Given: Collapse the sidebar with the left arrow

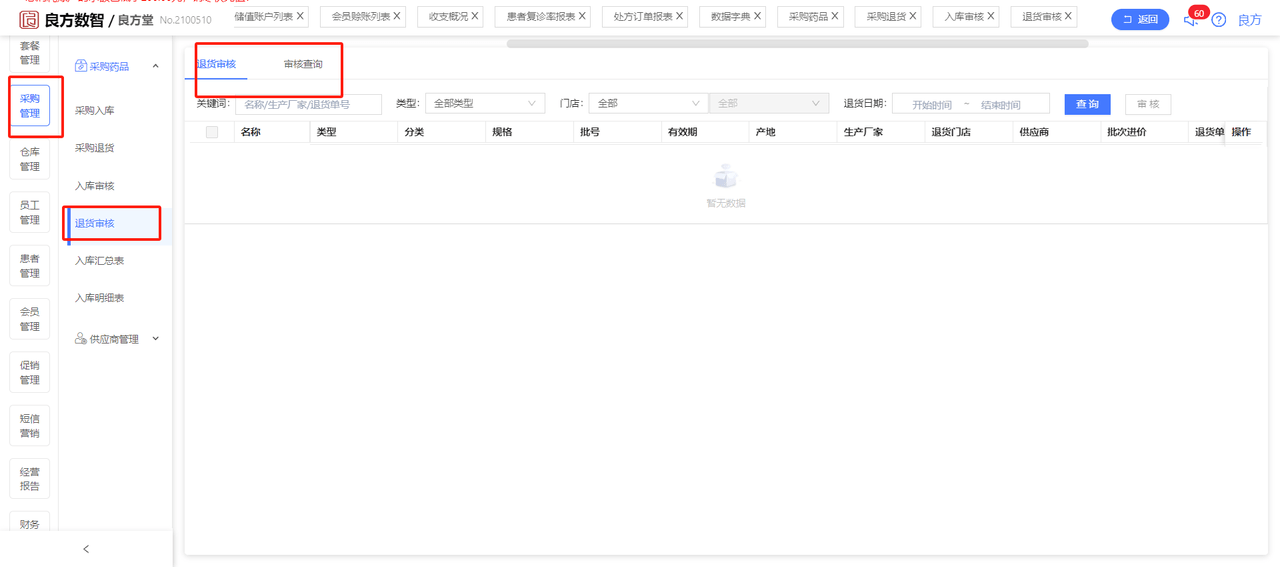Looking at the screenshot, I should click(x=86, y=549).
